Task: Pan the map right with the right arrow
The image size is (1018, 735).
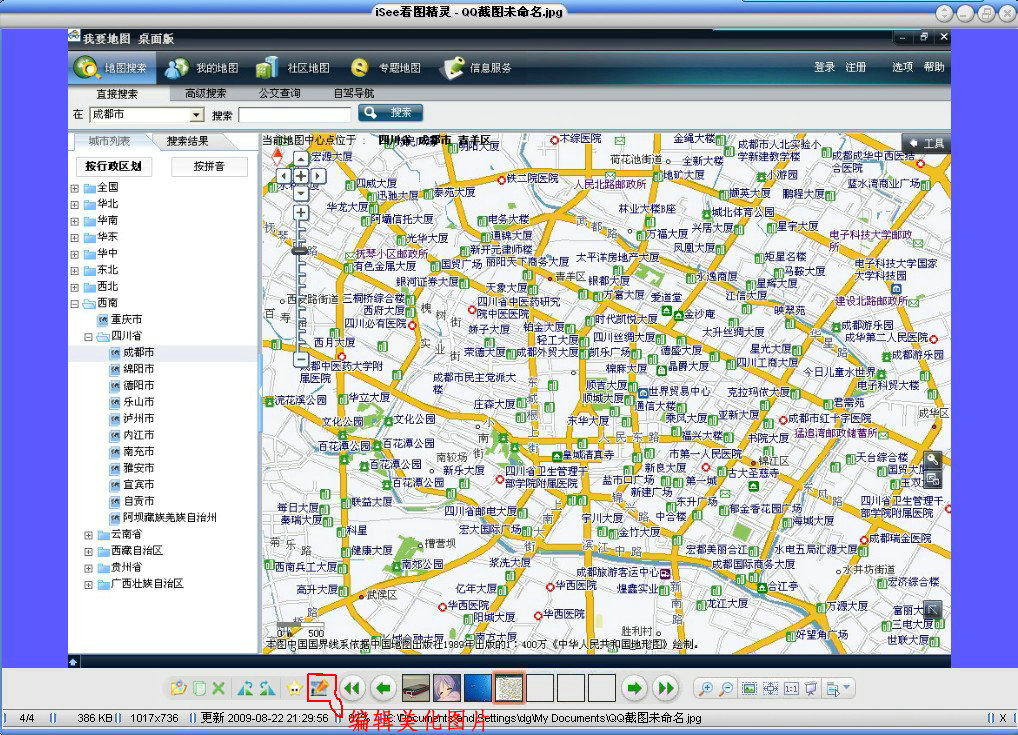Action: (x=317, y=176)
